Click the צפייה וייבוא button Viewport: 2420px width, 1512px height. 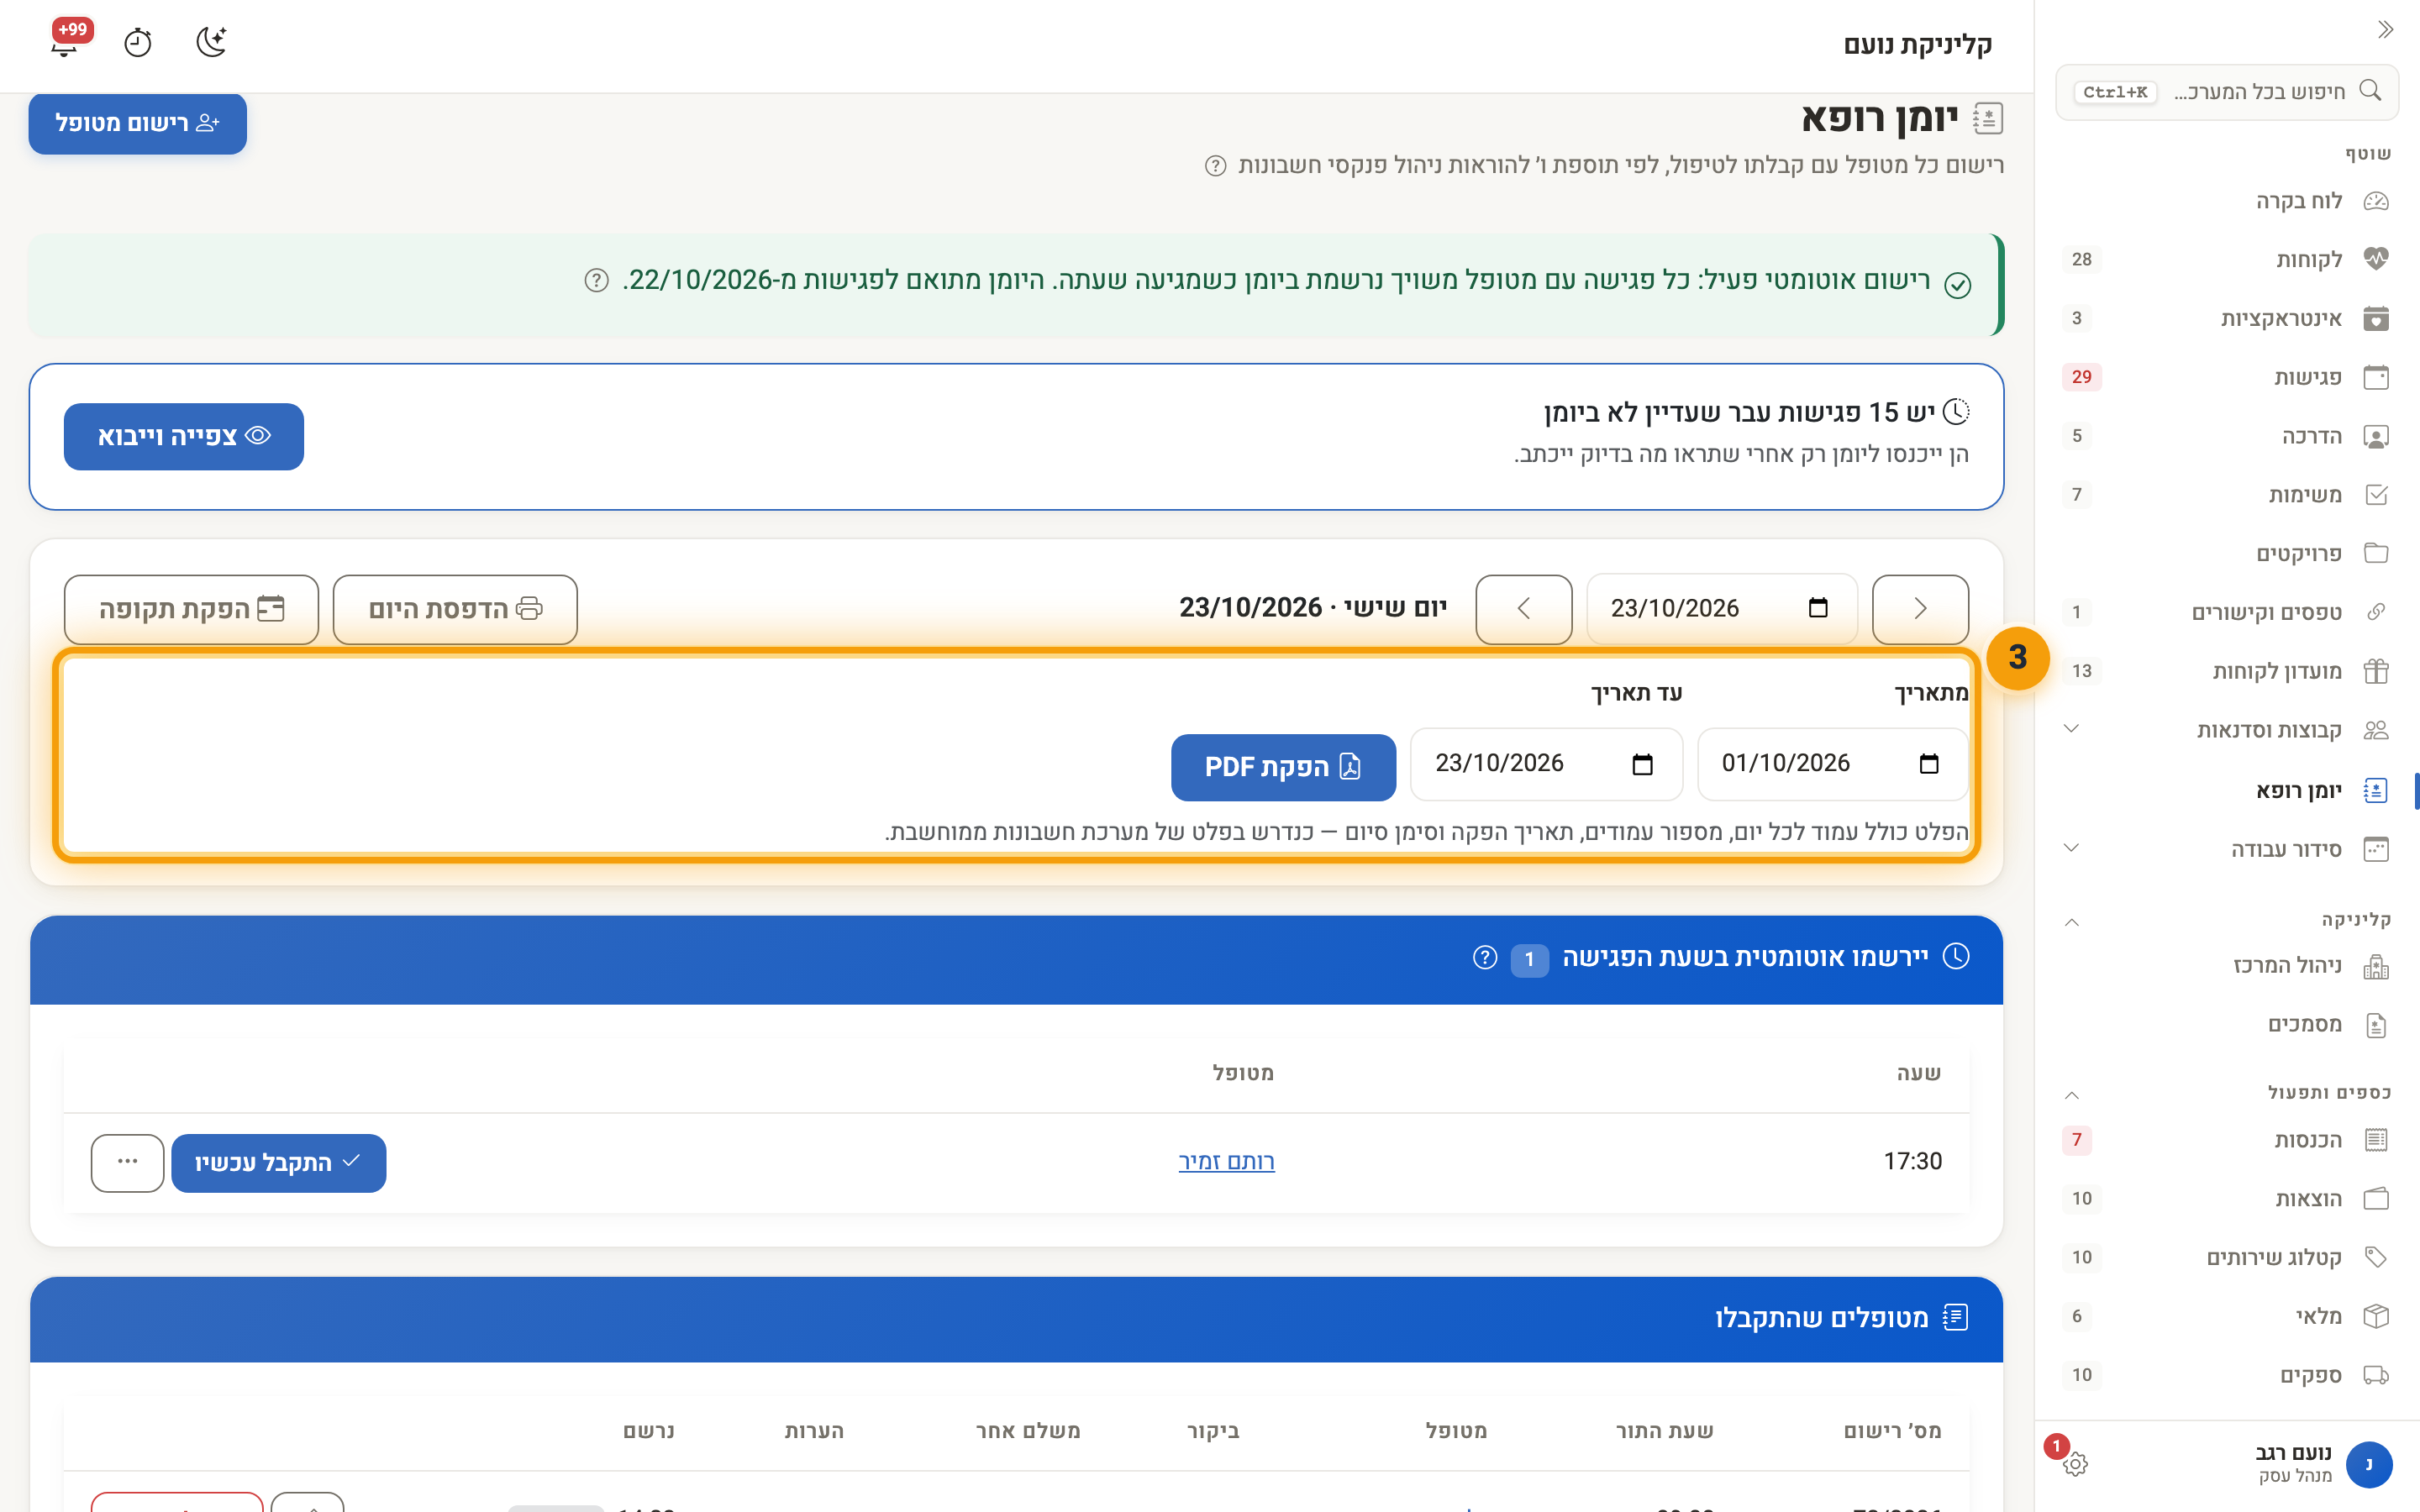[184, 436]
